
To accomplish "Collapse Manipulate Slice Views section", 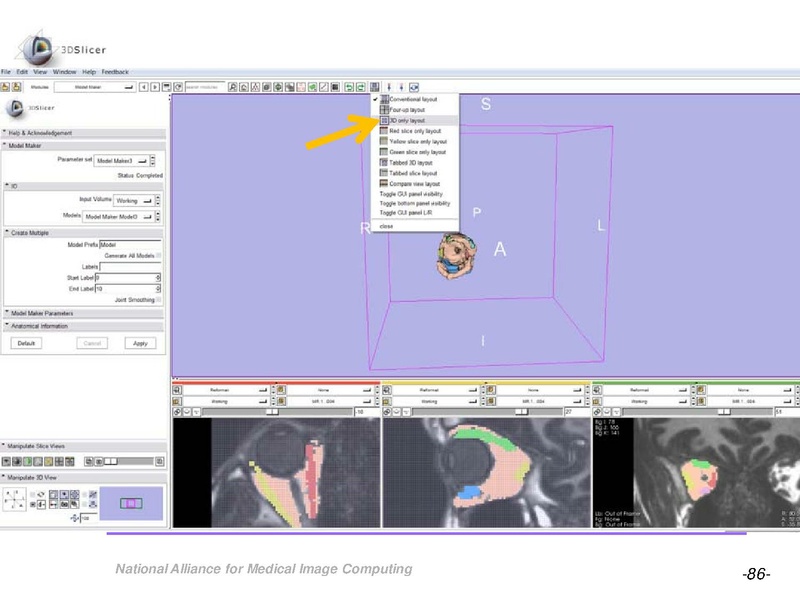I will pos(83,446).
